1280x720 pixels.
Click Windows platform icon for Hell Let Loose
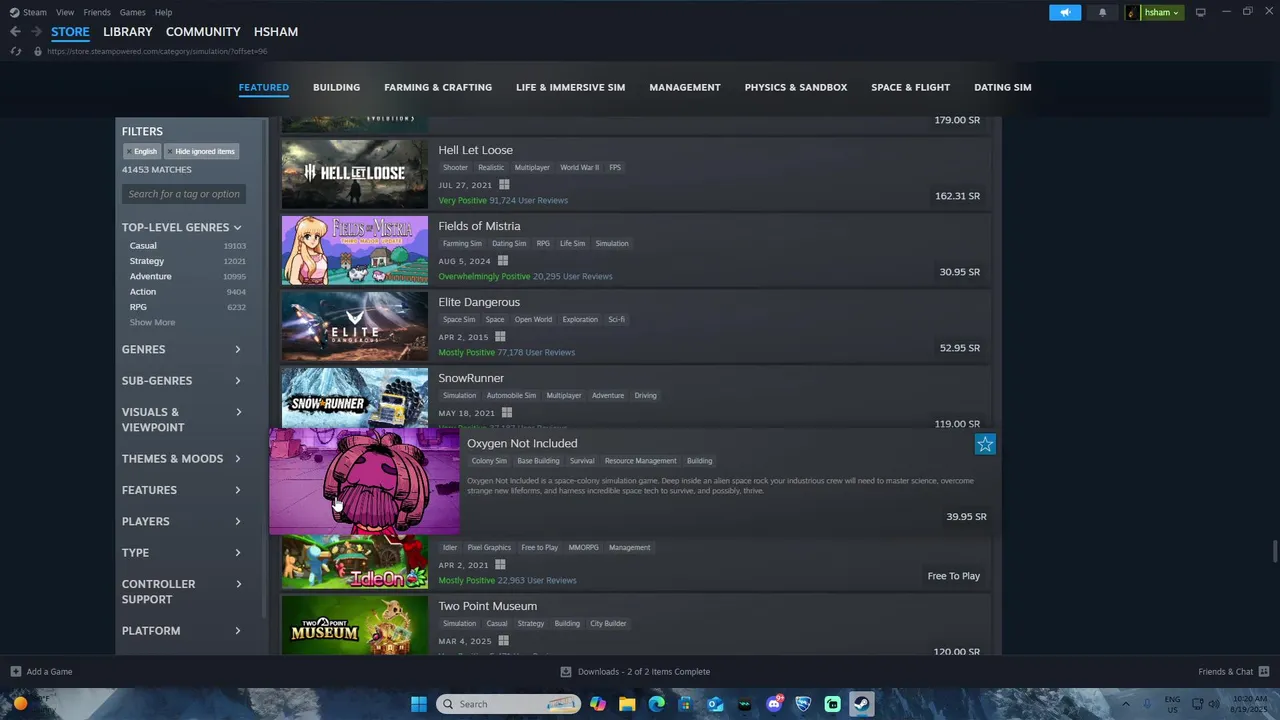coord(504,184)
